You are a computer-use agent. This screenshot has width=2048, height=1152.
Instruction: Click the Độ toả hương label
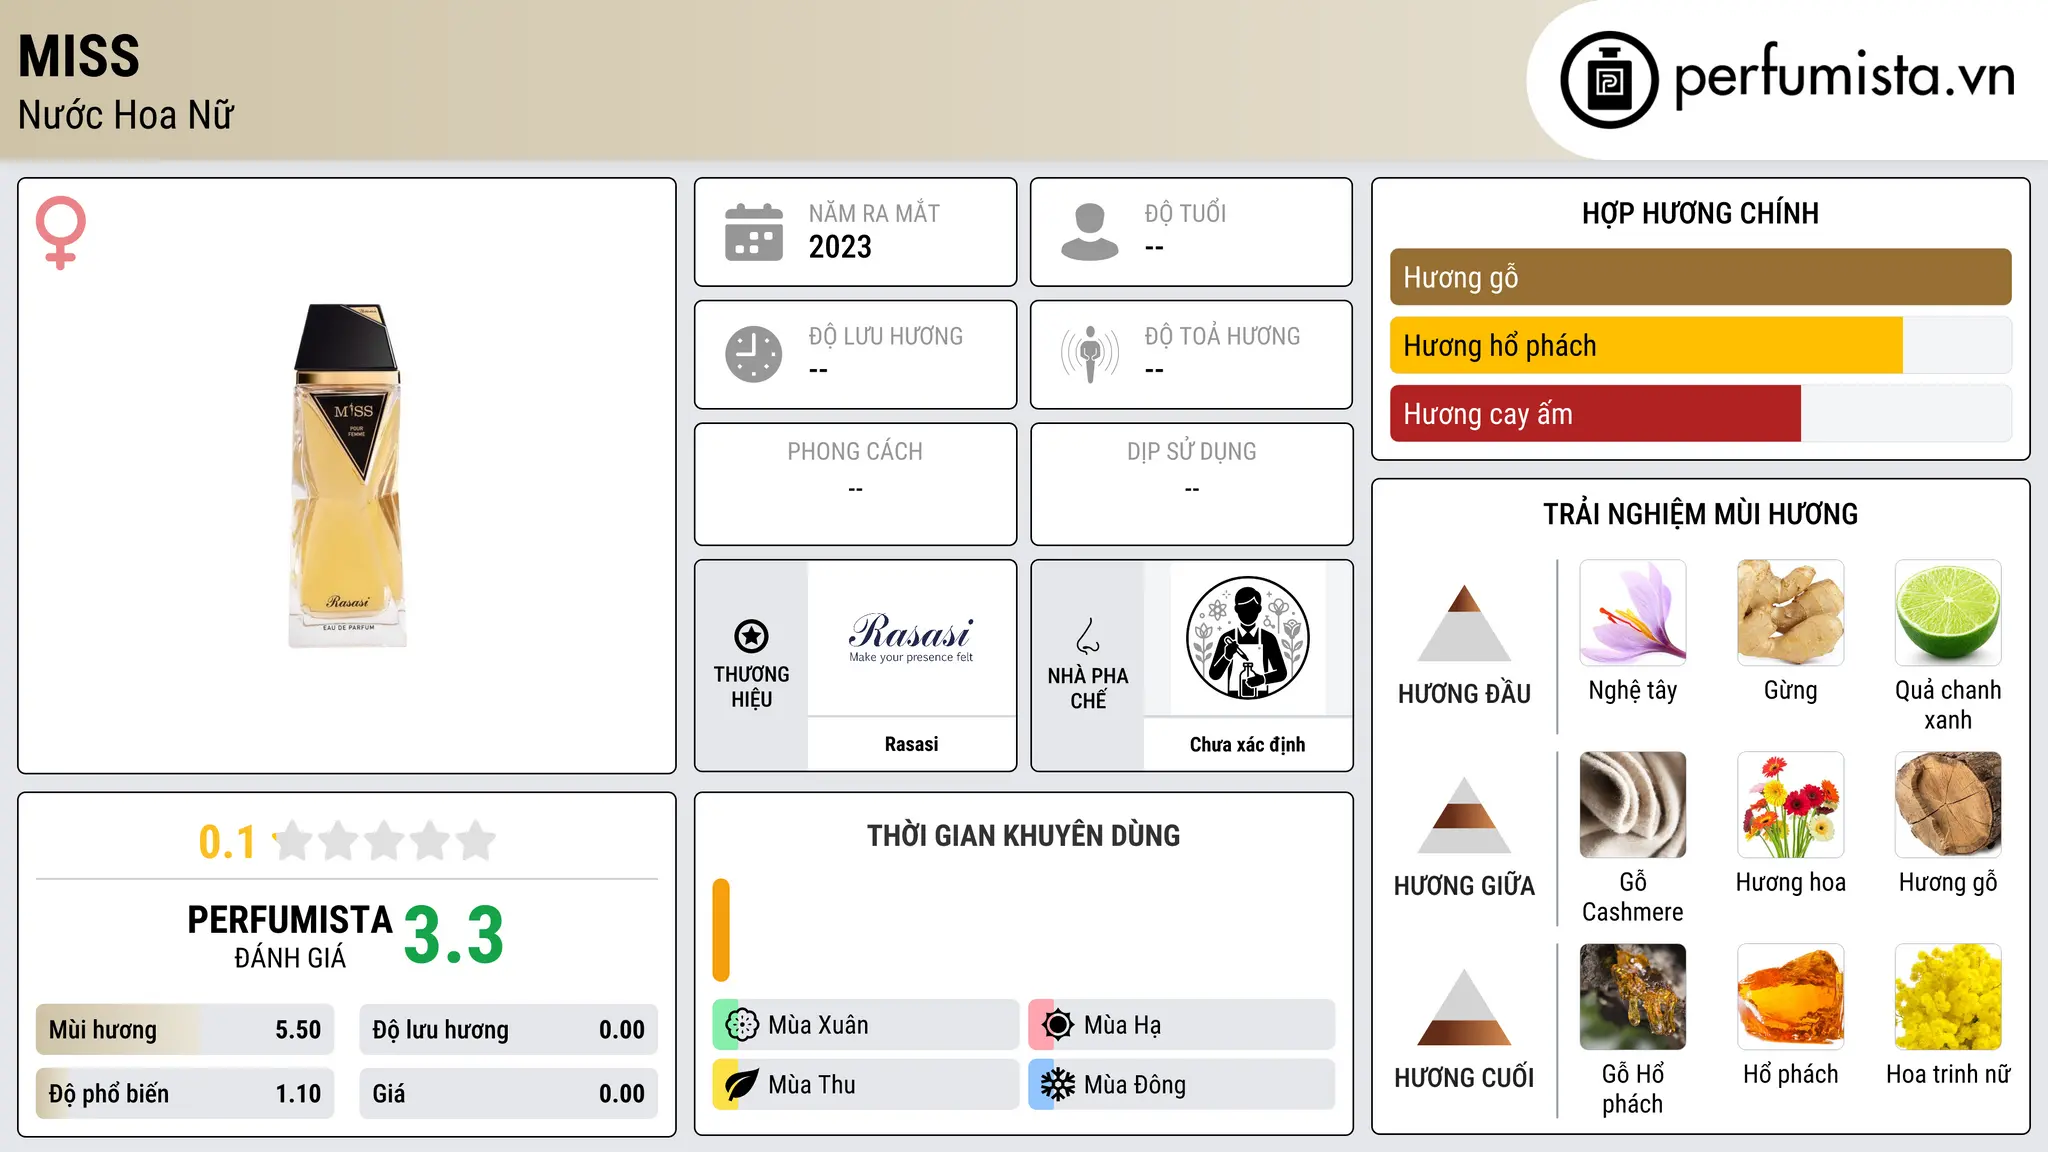(x=1222, y=336)
